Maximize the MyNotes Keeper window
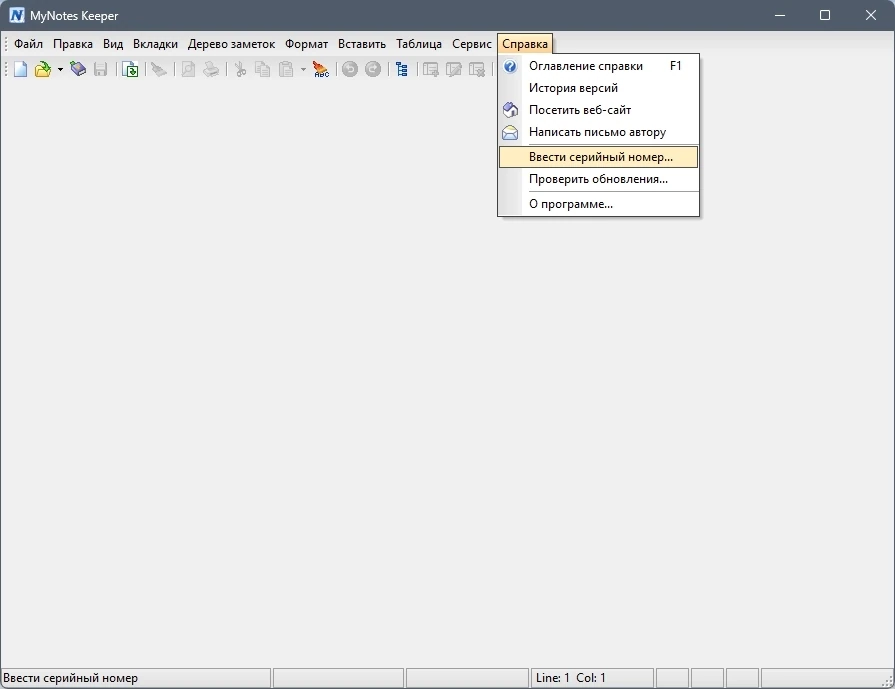 [825, 15]
